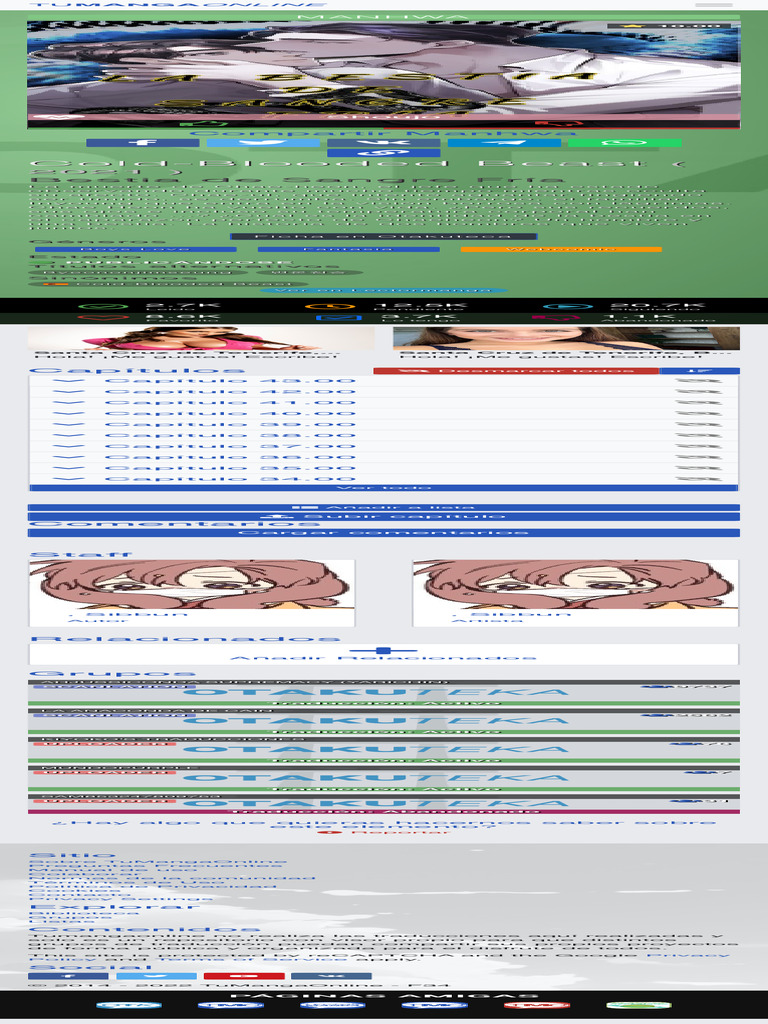Expand Capítulo 35.00
Image resolution: width=768 pixels, height=1024 pixels.
tap(230, 468)
